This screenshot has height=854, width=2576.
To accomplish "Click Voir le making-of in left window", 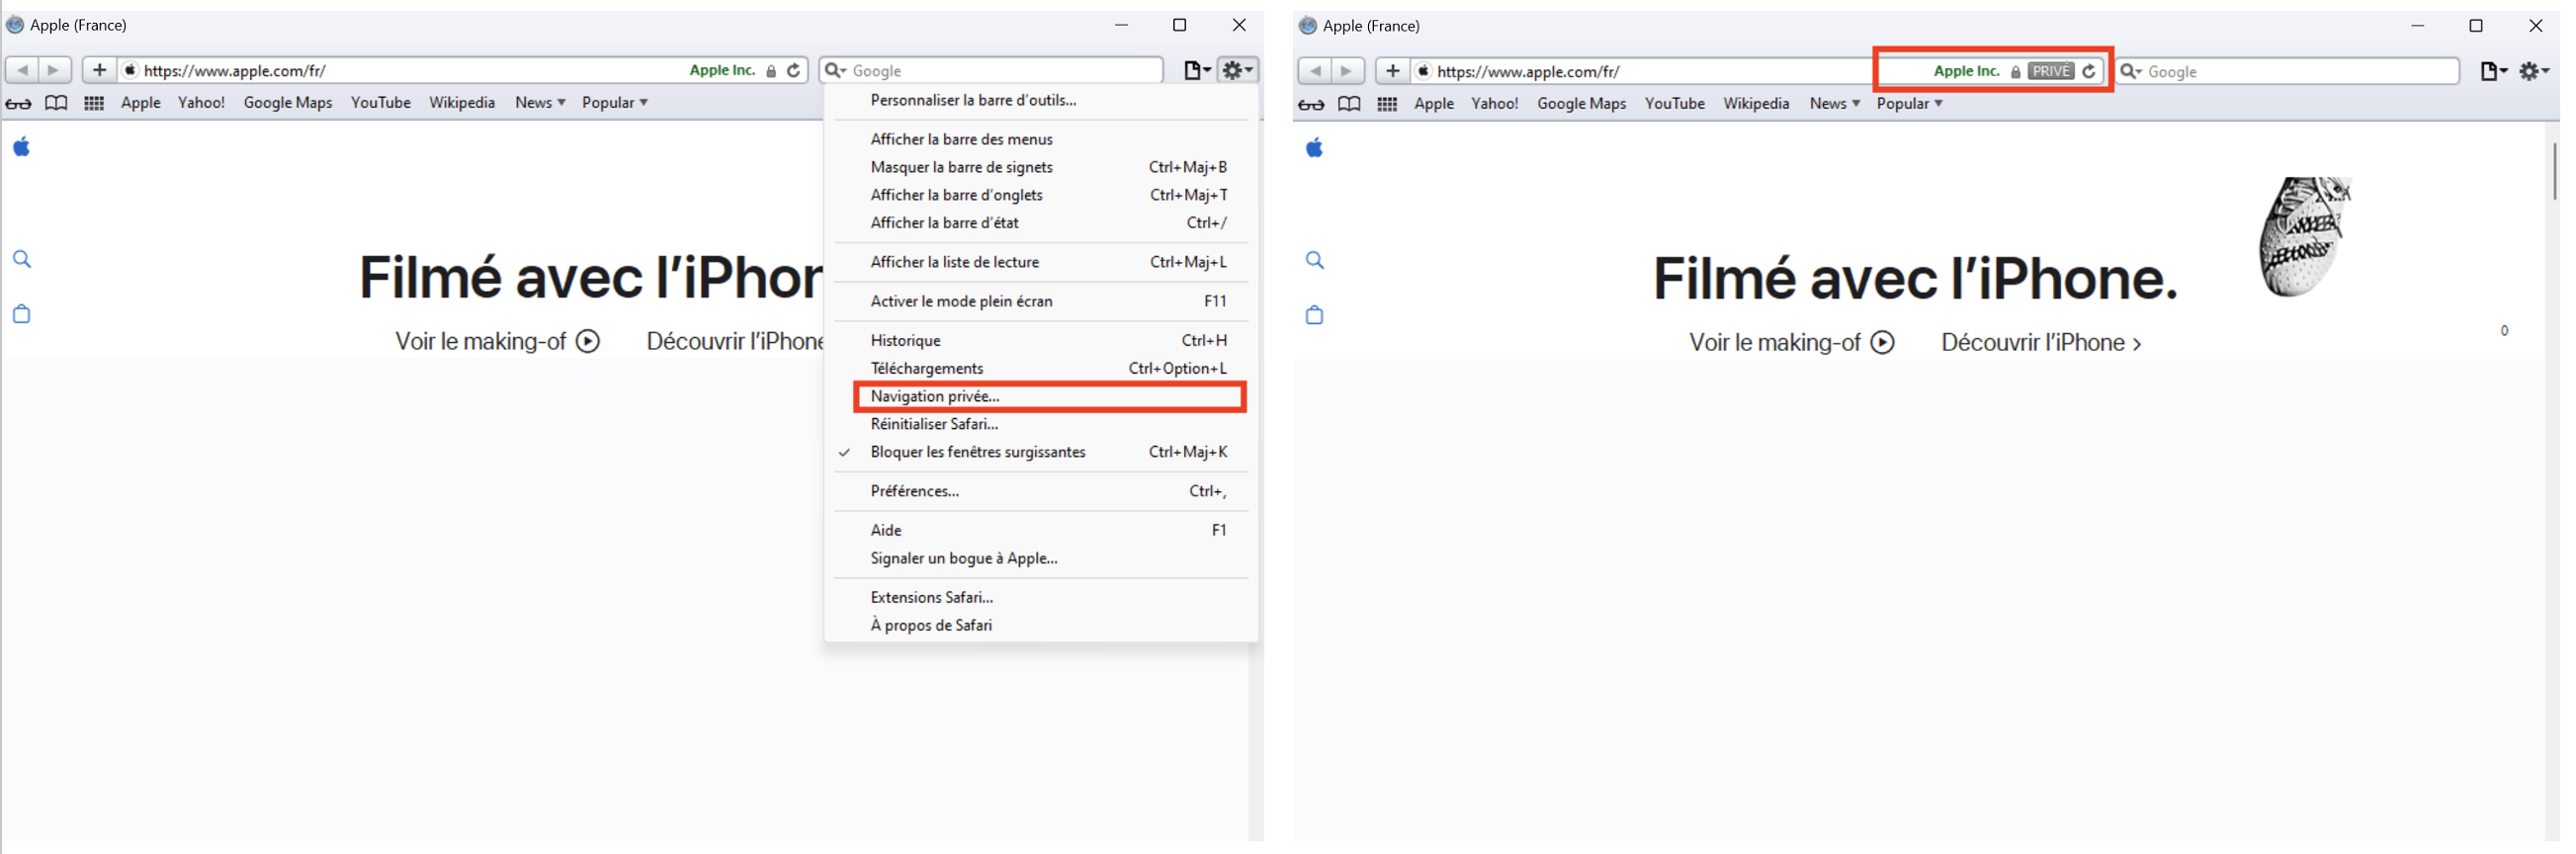I will pyautogui.click(x=498, y=342).
